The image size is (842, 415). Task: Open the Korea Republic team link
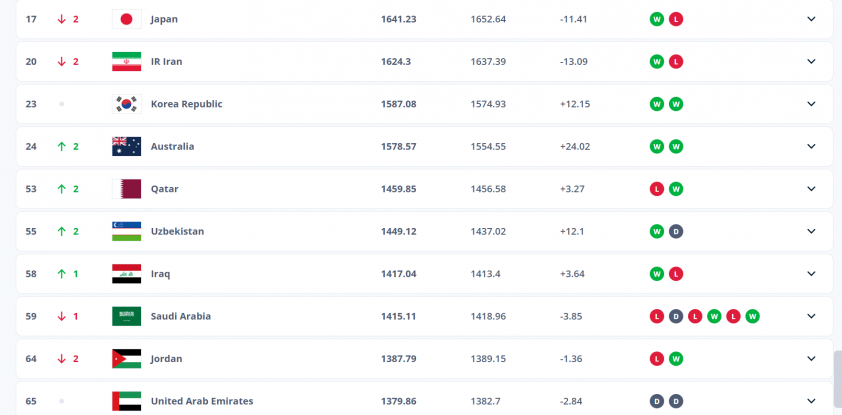pyautogui.click(x=186, y=104)
